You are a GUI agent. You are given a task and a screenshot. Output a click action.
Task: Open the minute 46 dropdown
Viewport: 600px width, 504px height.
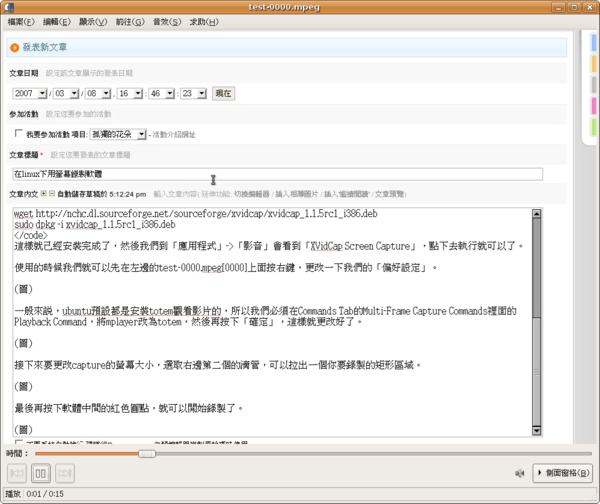pos(161,93)
